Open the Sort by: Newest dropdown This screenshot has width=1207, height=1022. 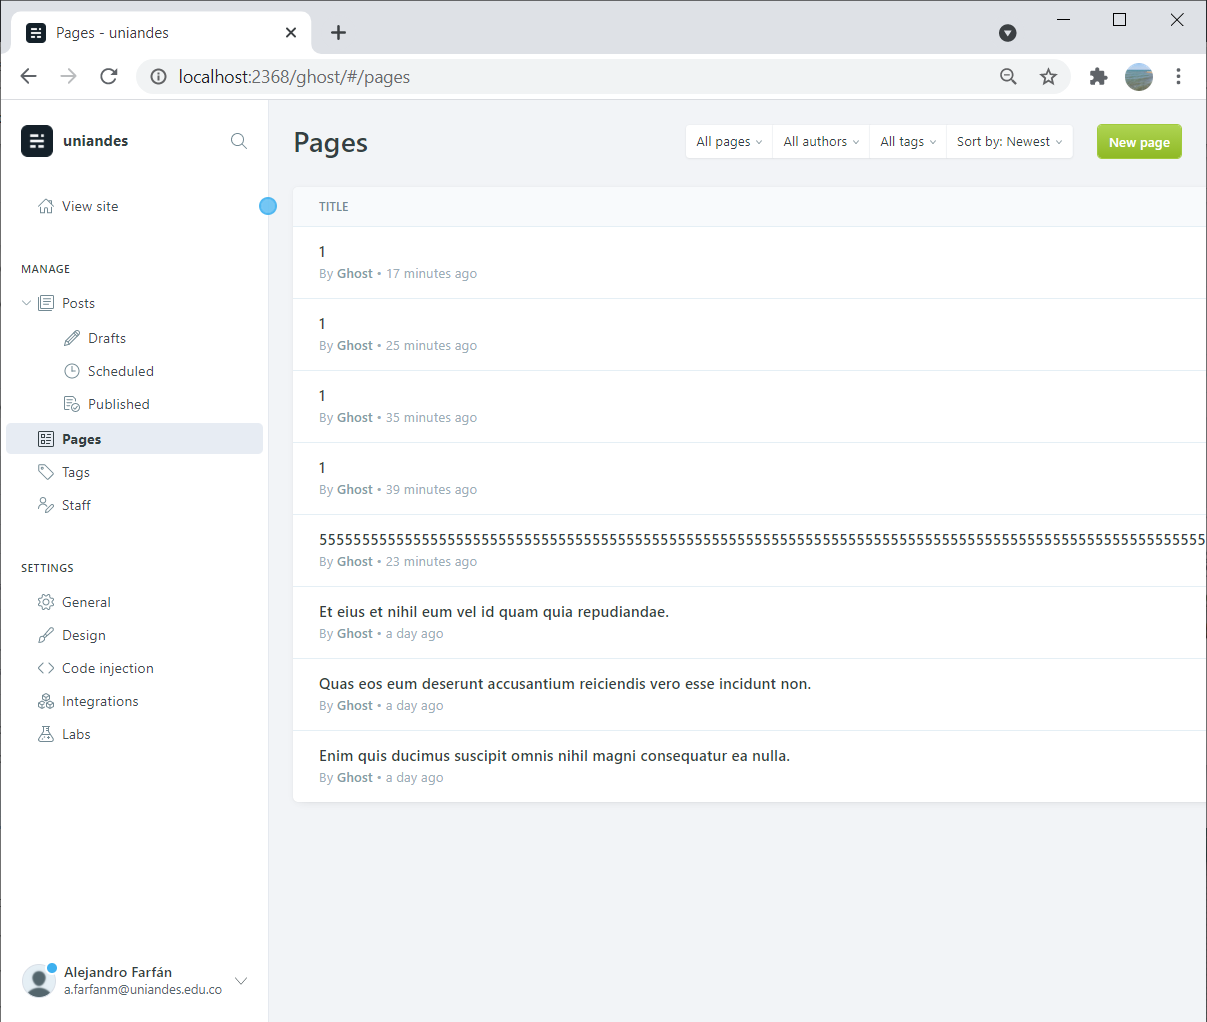[1009, 142]
